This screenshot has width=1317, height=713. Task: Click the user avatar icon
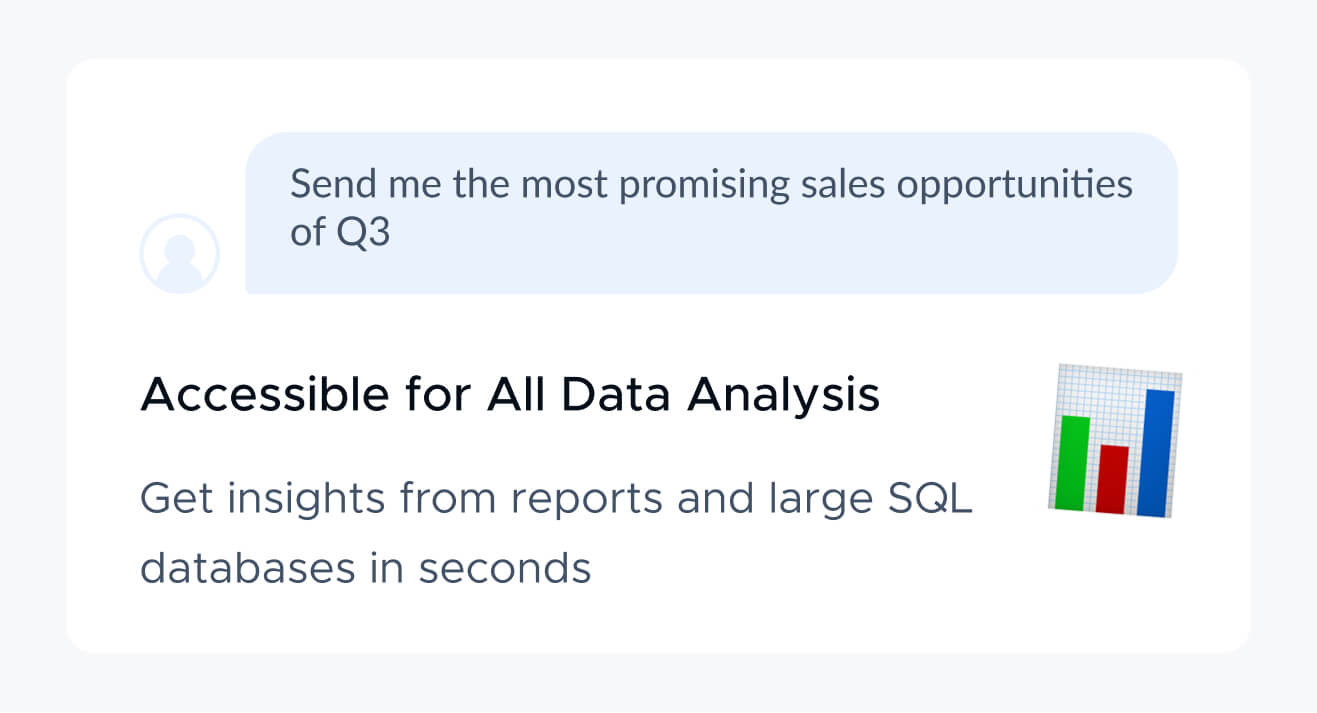pos(180,254)
